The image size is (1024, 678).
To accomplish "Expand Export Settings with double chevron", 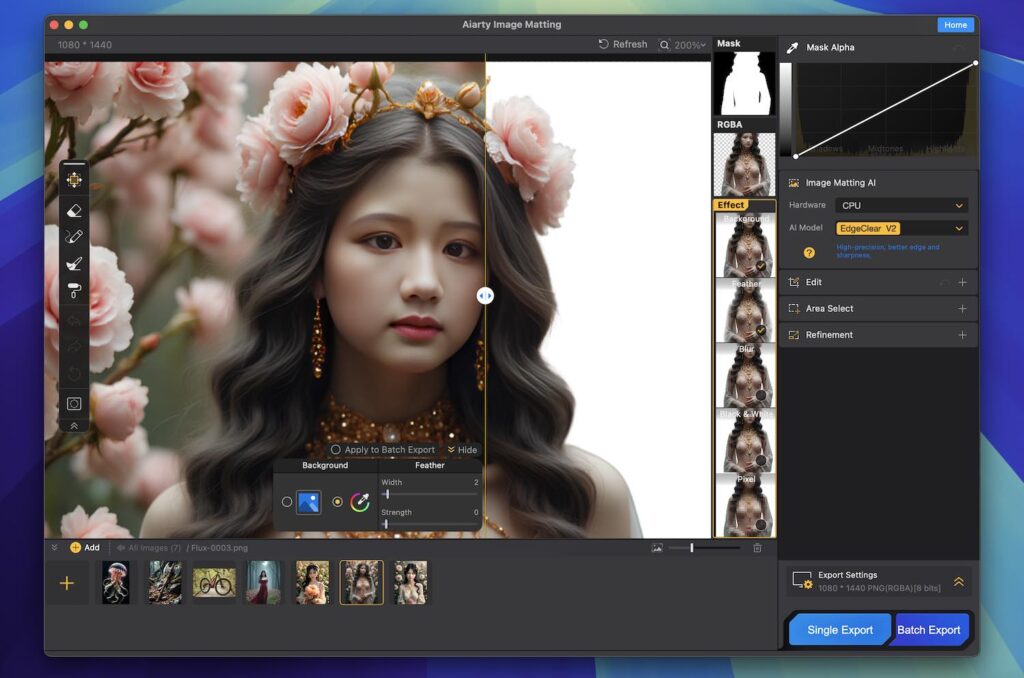I will click(x=959, y=581).
